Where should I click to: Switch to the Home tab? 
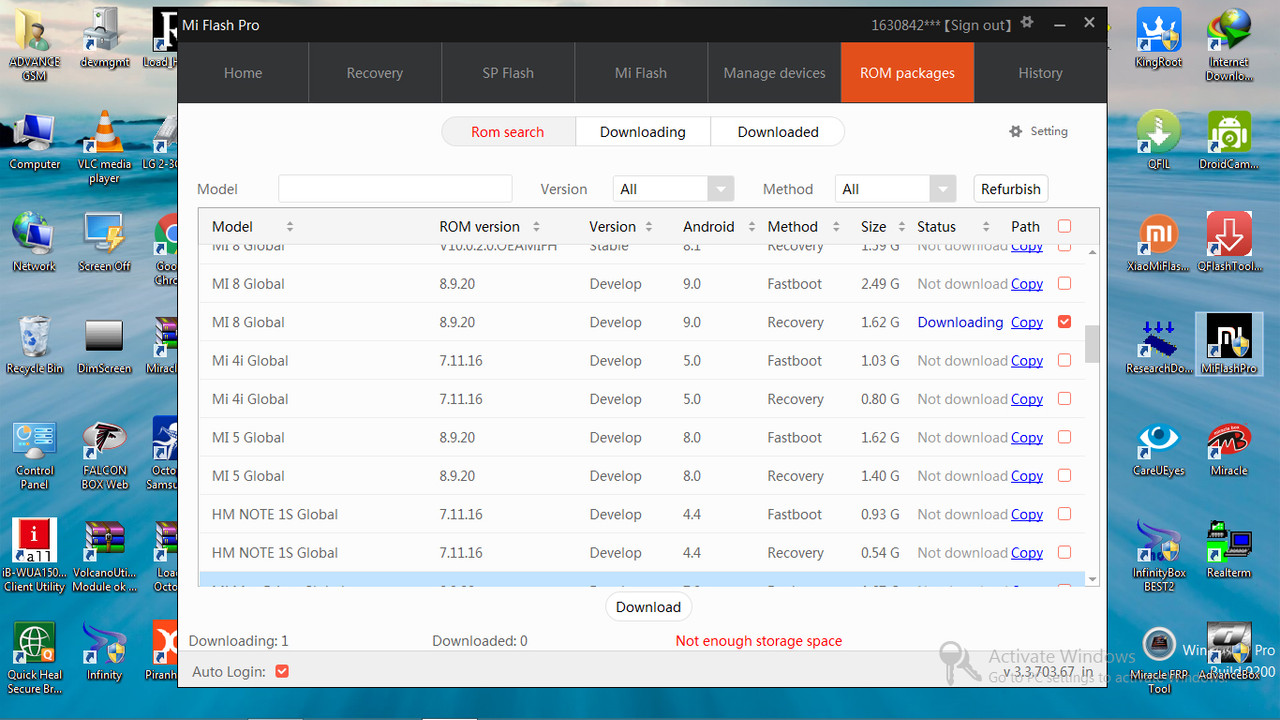243,73
